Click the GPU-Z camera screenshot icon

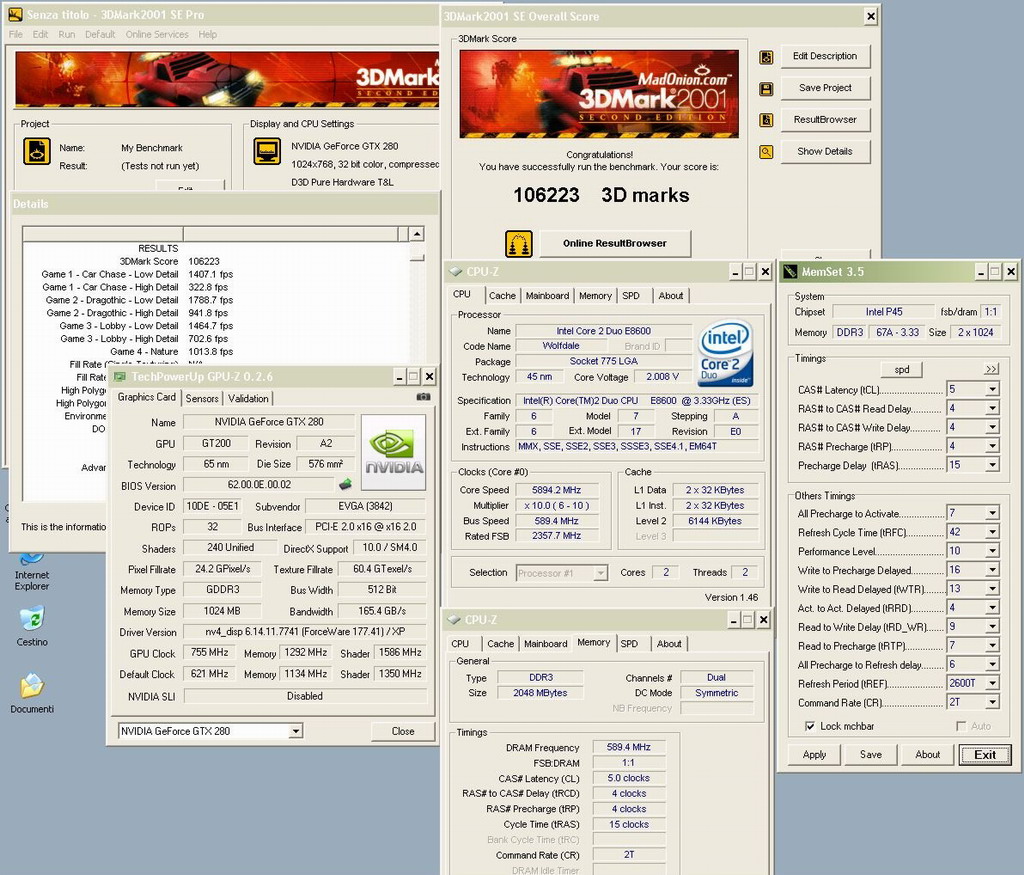point(423,396)
